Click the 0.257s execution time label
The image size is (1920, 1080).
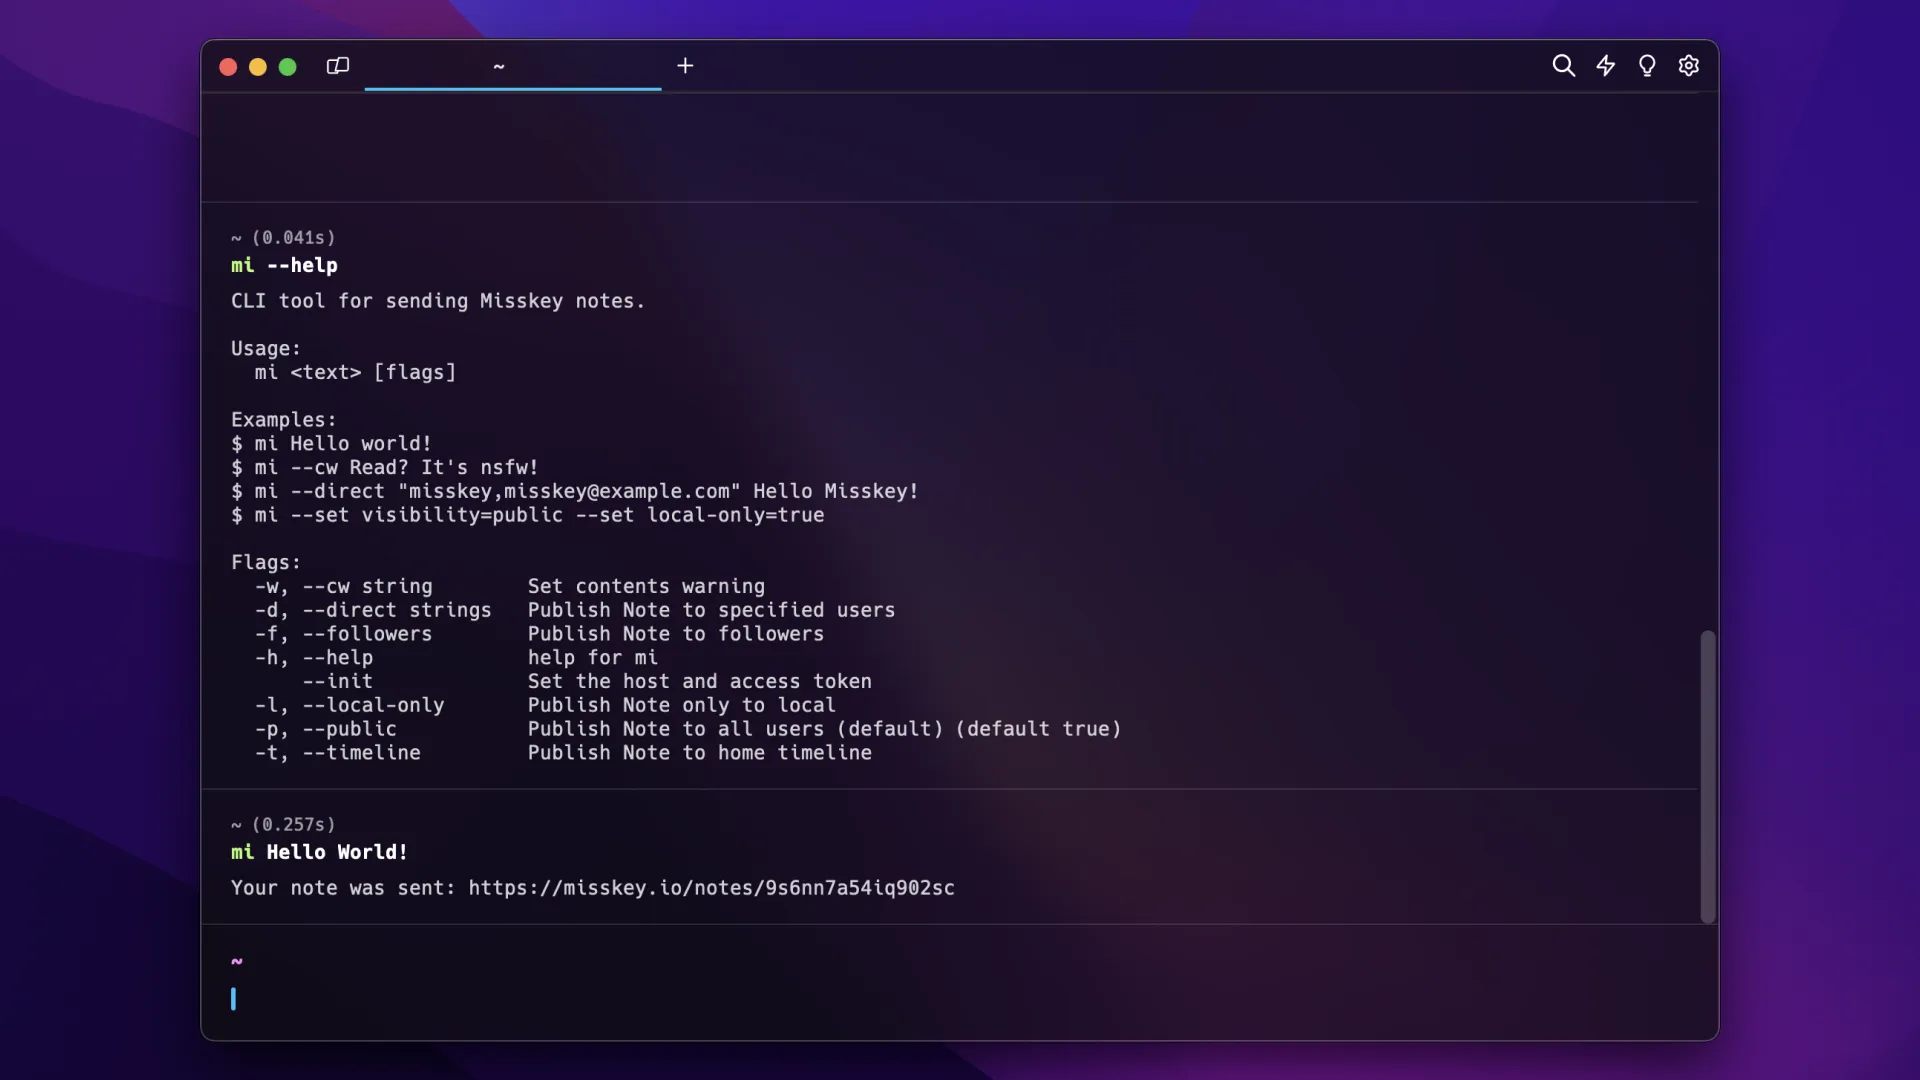click(293, 825)
